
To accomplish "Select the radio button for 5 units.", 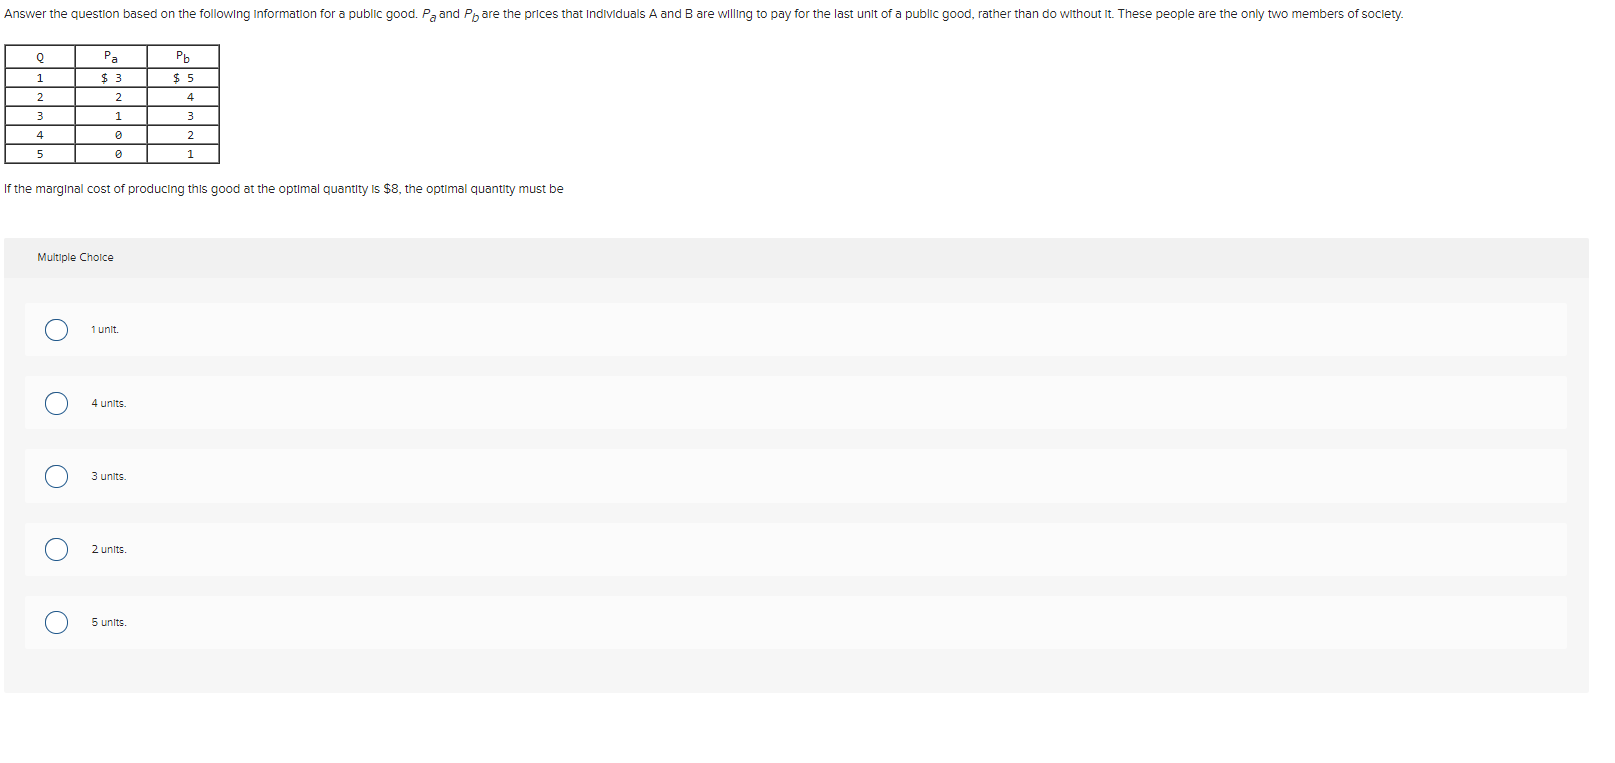I will click(56, 622).
